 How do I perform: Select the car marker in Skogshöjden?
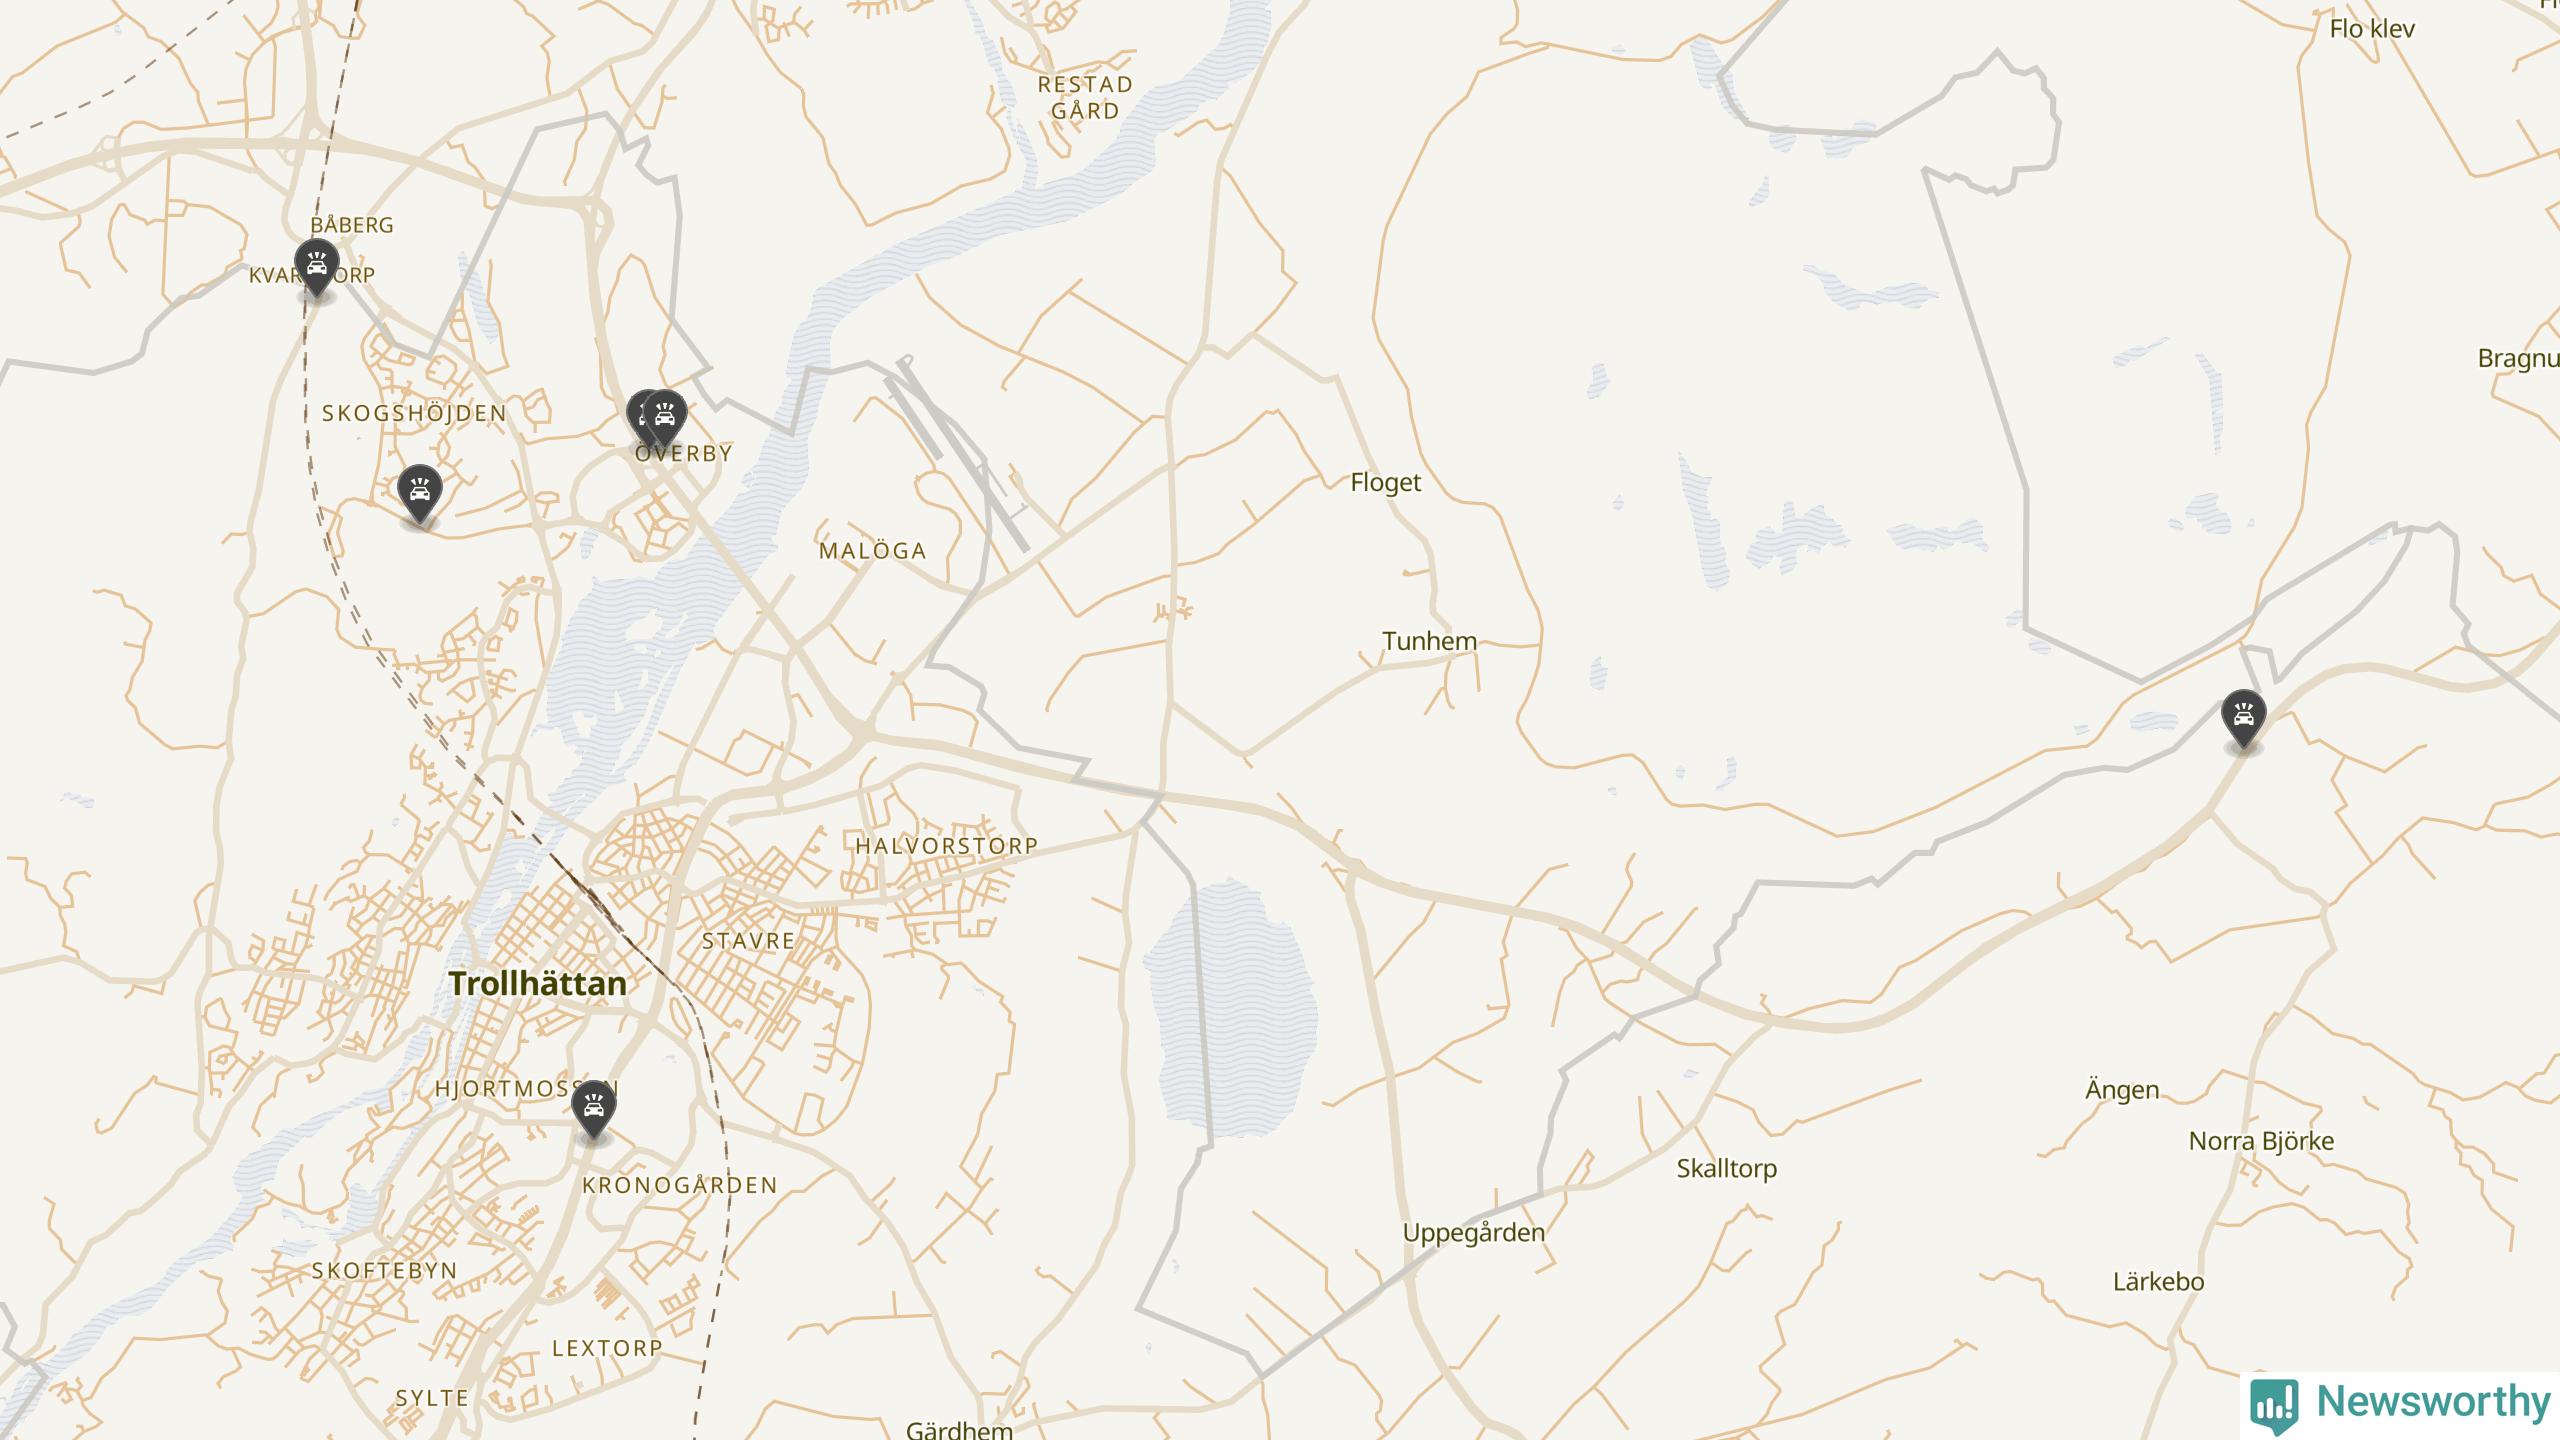point(420,492)
